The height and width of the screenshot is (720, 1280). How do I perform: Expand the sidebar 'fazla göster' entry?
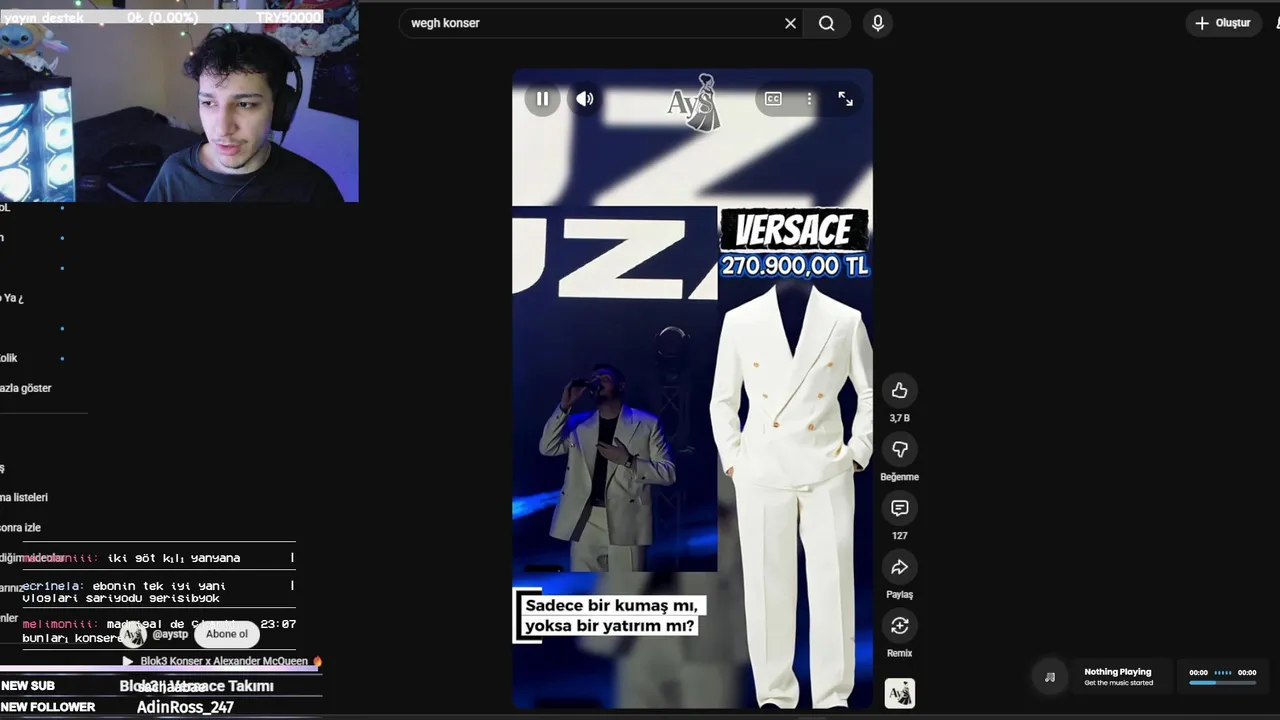[x=26, y=388]
